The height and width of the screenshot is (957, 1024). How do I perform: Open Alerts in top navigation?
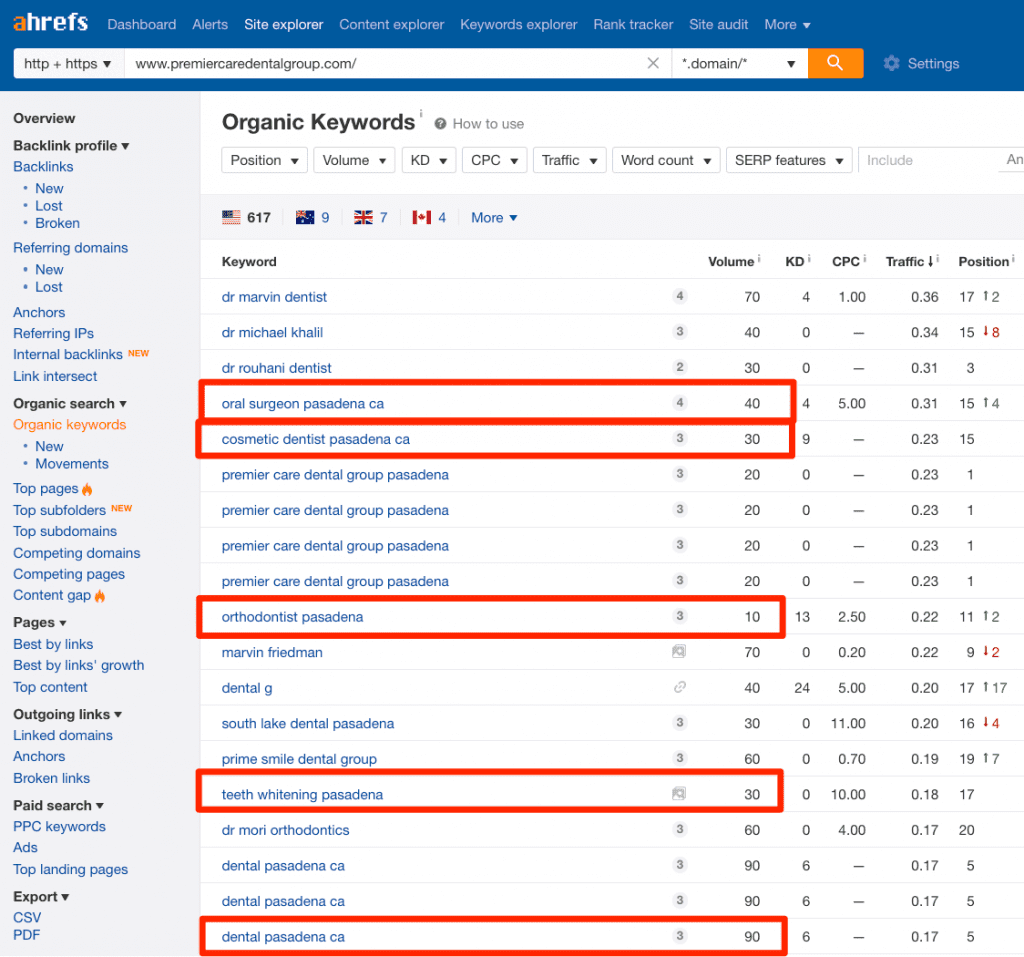click(x=210, y=25)
